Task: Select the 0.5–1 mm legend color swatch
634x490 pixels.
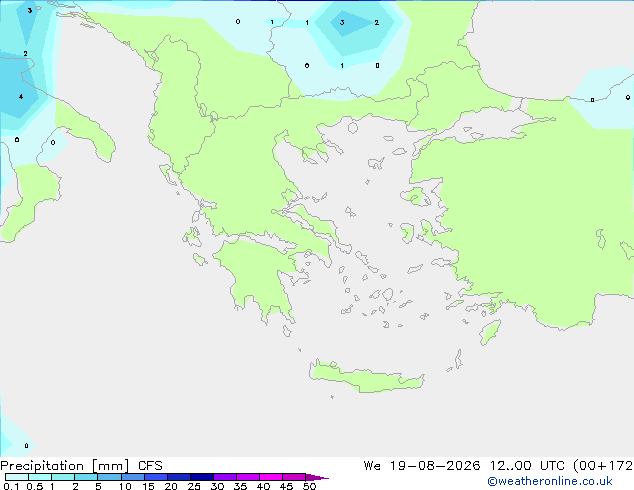Action: tap(40, 477)
